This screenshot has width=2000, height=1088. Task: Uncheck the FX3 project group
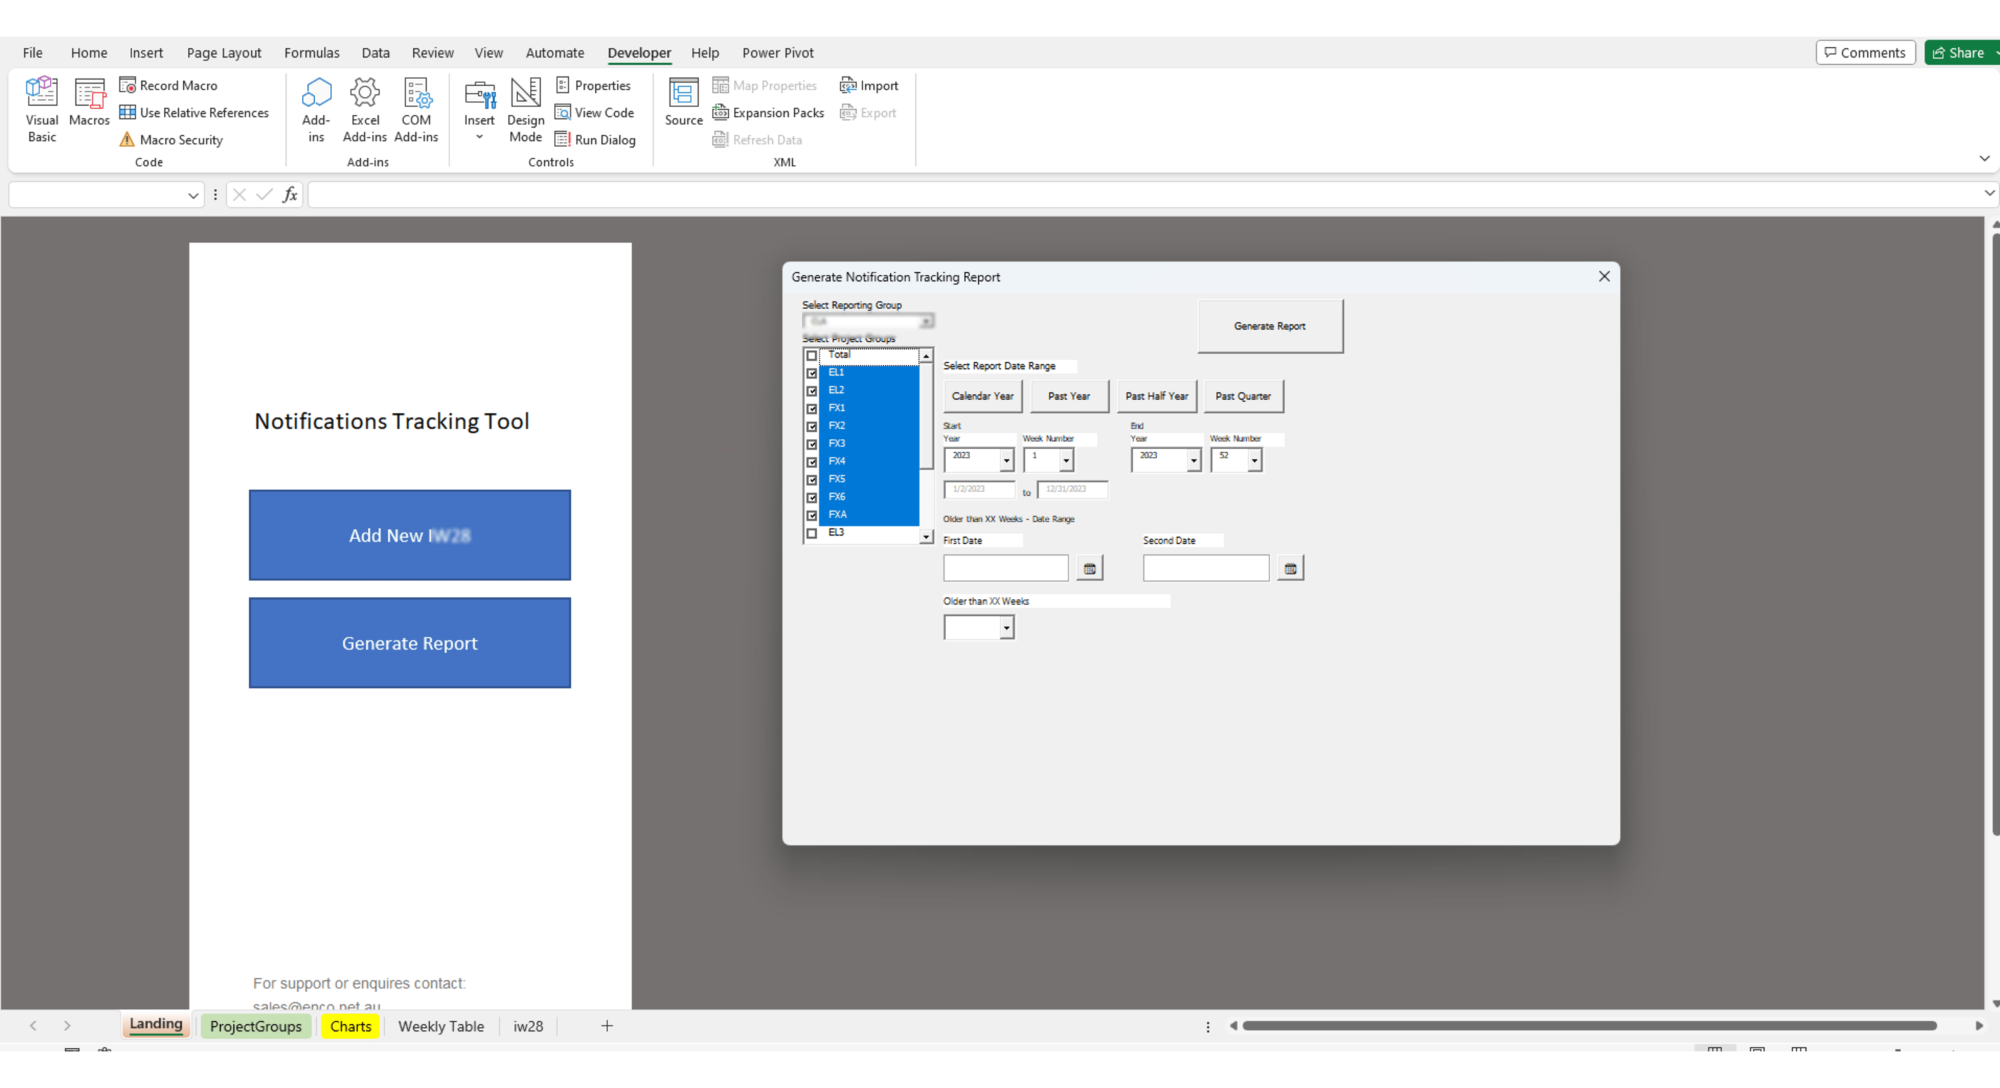pos(812,444)
